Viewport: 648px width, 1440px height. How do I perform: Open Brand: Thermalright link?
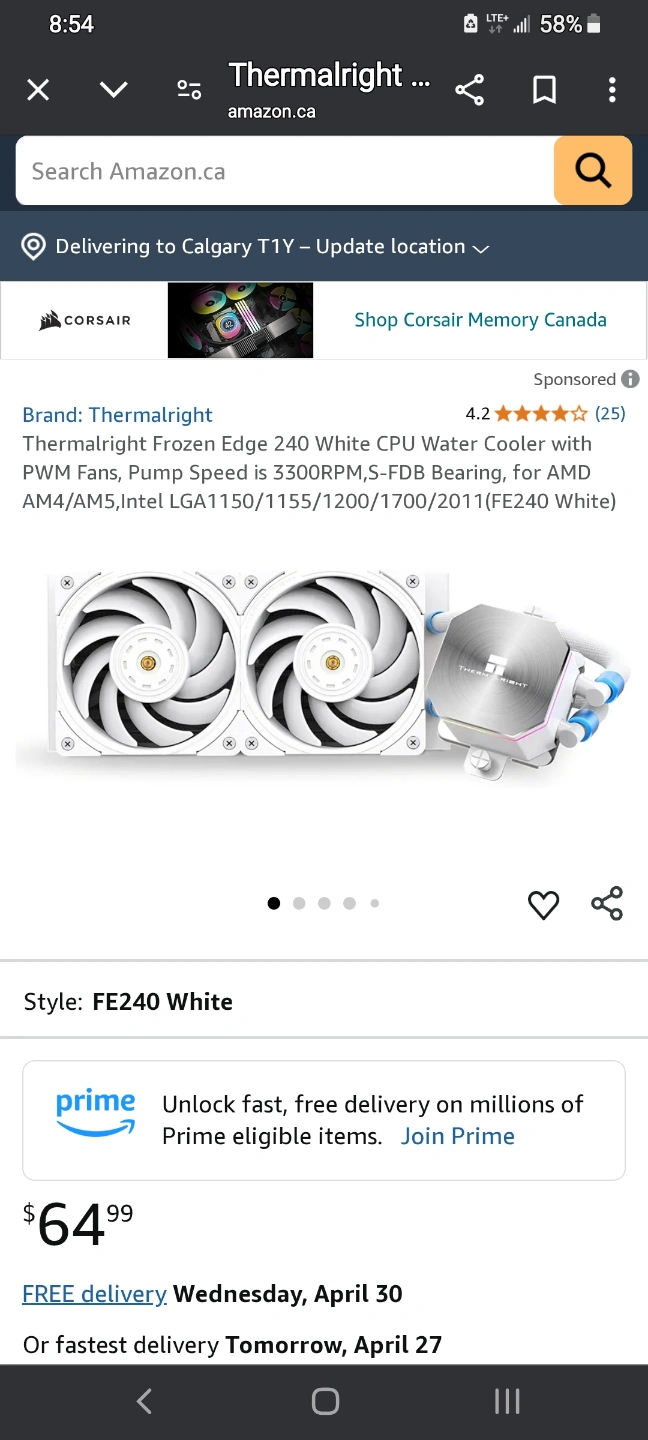[118, 415]
